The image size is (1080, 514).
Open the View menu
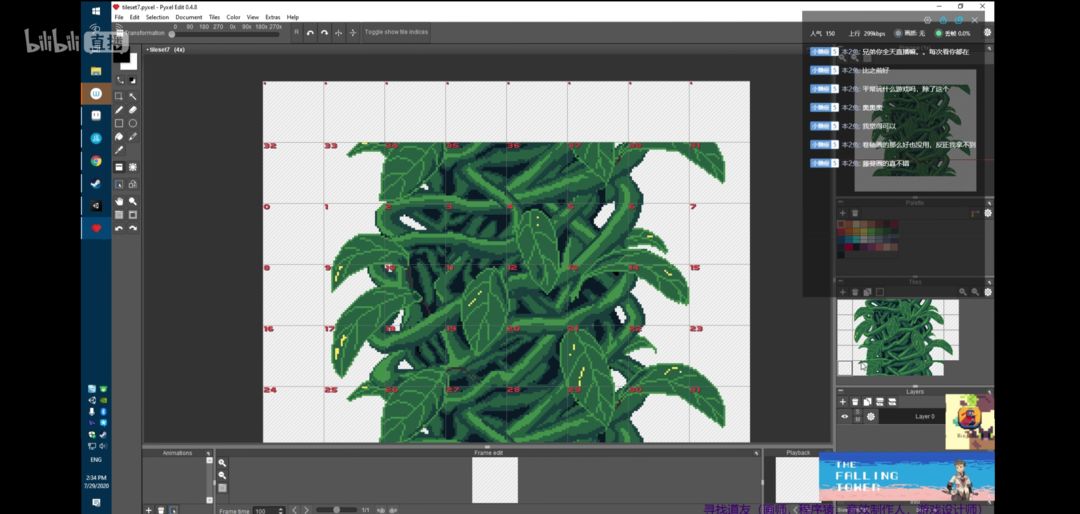(x=253, y=17)
